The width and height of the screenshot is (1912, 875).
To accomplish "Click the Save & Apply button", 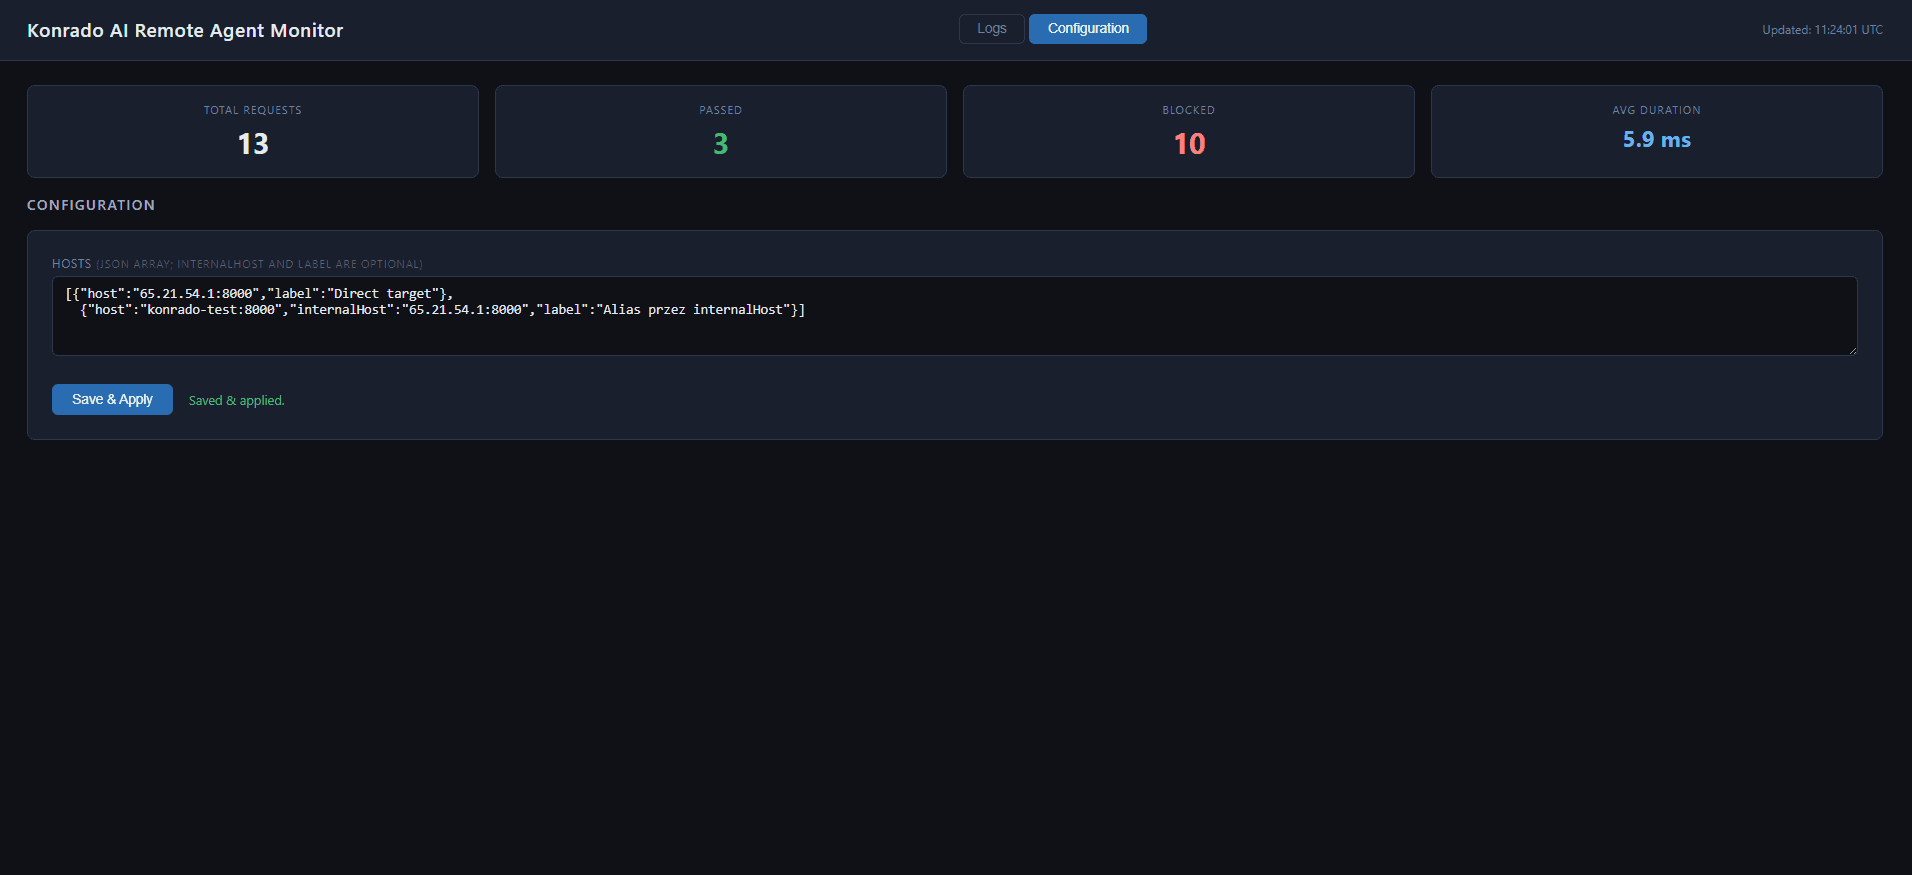I will tap(112, 399).
